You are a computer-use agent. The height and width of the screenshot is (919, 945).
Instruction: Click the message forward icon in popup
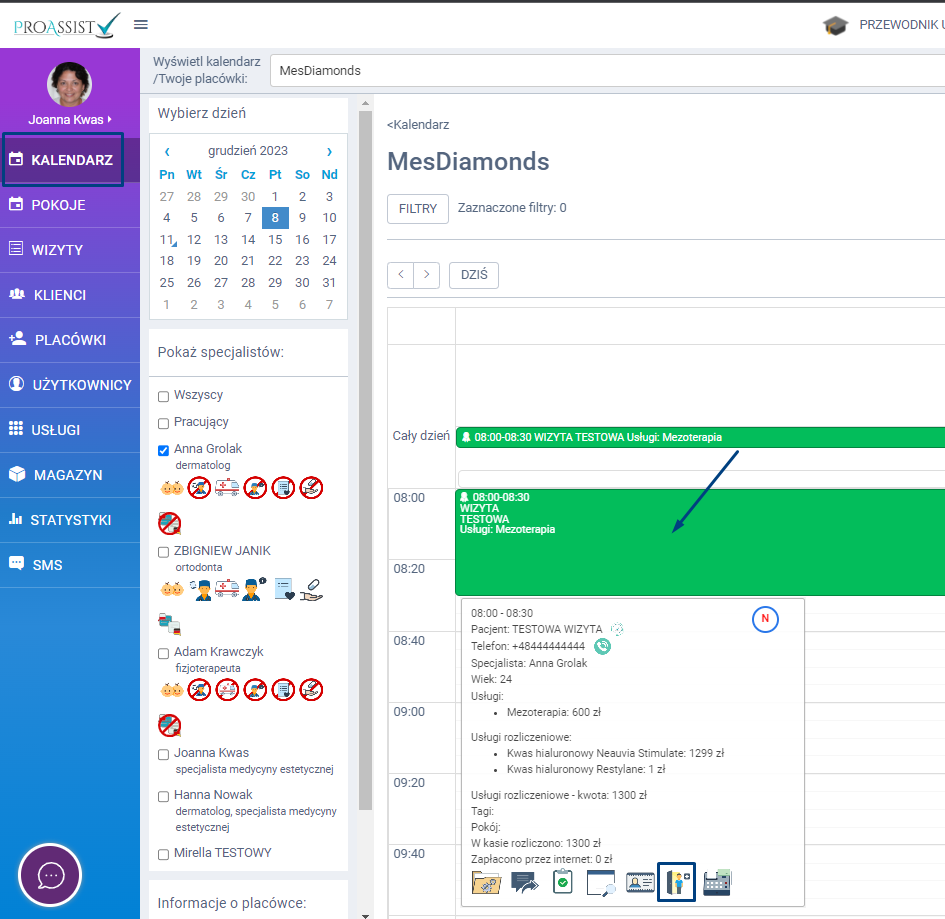pos(524,883)
